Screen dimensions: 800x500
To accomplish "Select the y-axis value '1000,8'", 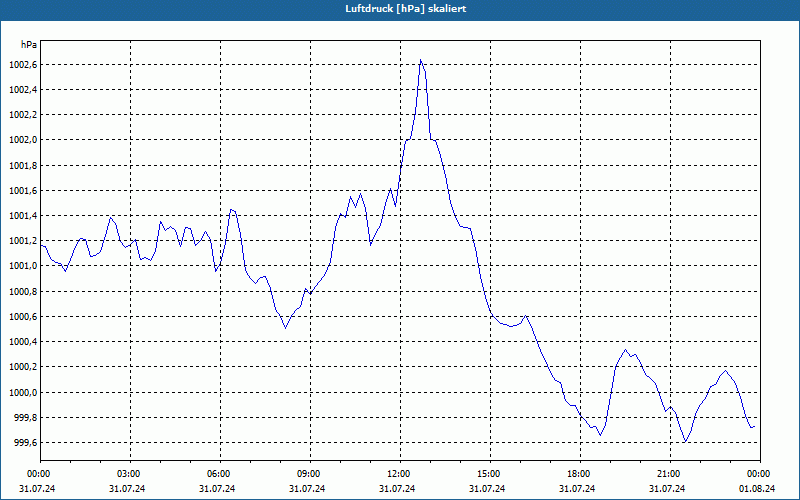I will click(23, 292).
